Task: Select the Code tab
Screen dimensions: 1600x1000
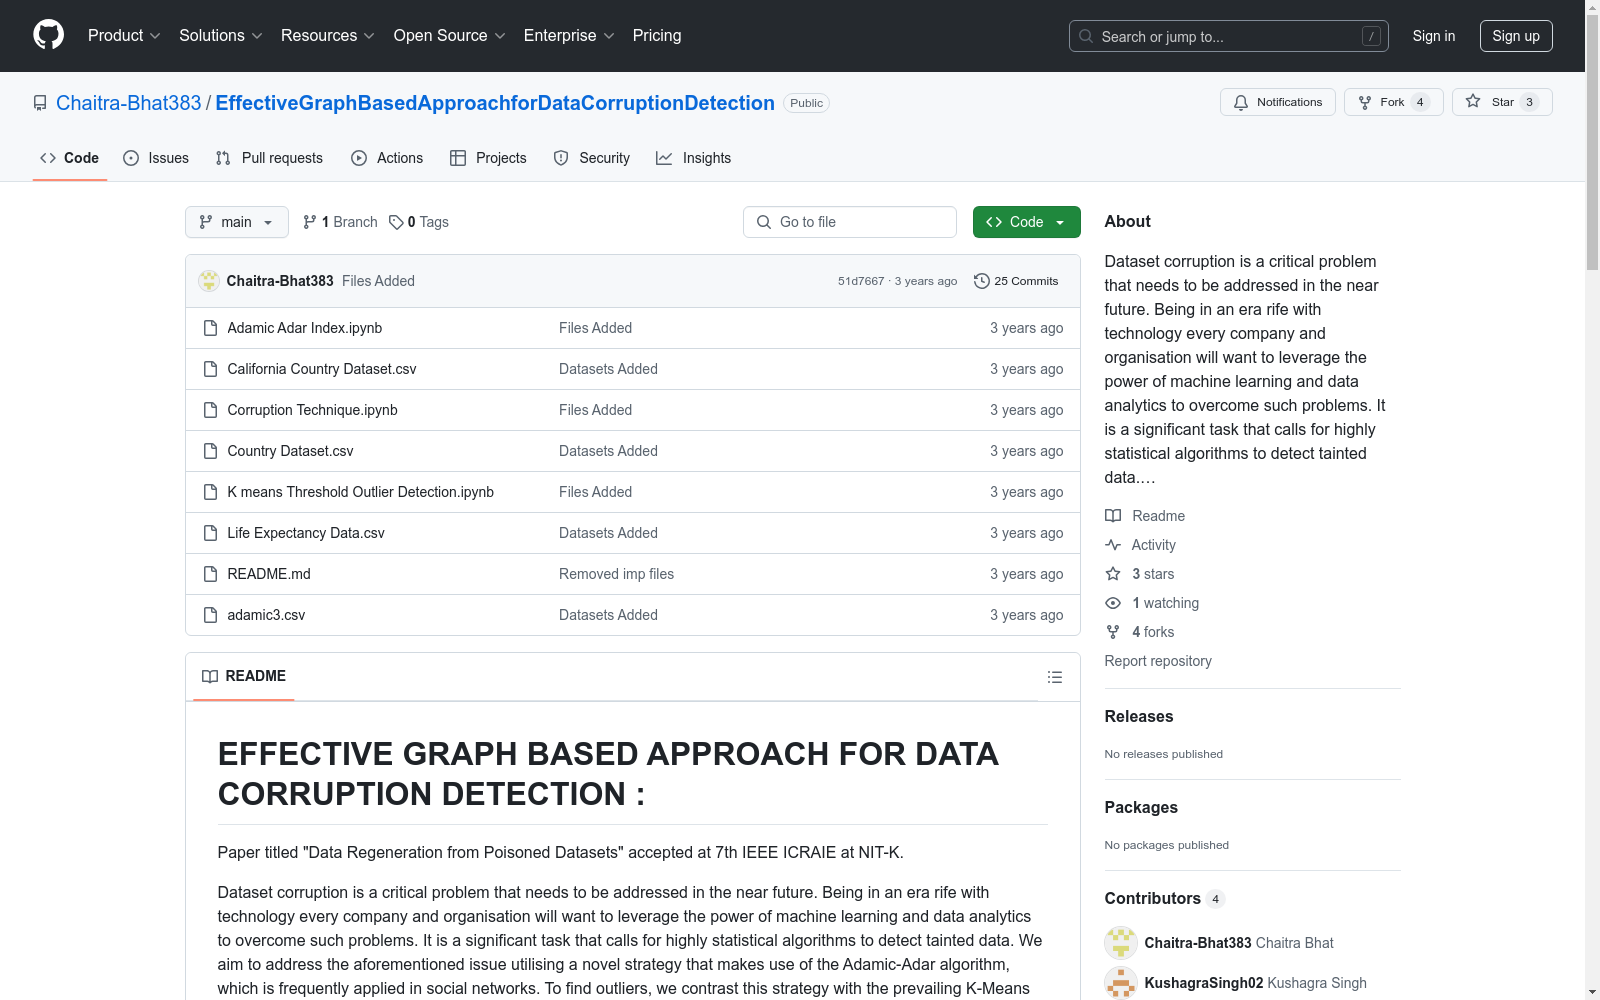Action: pyautogui.click(x=70, y=158)
